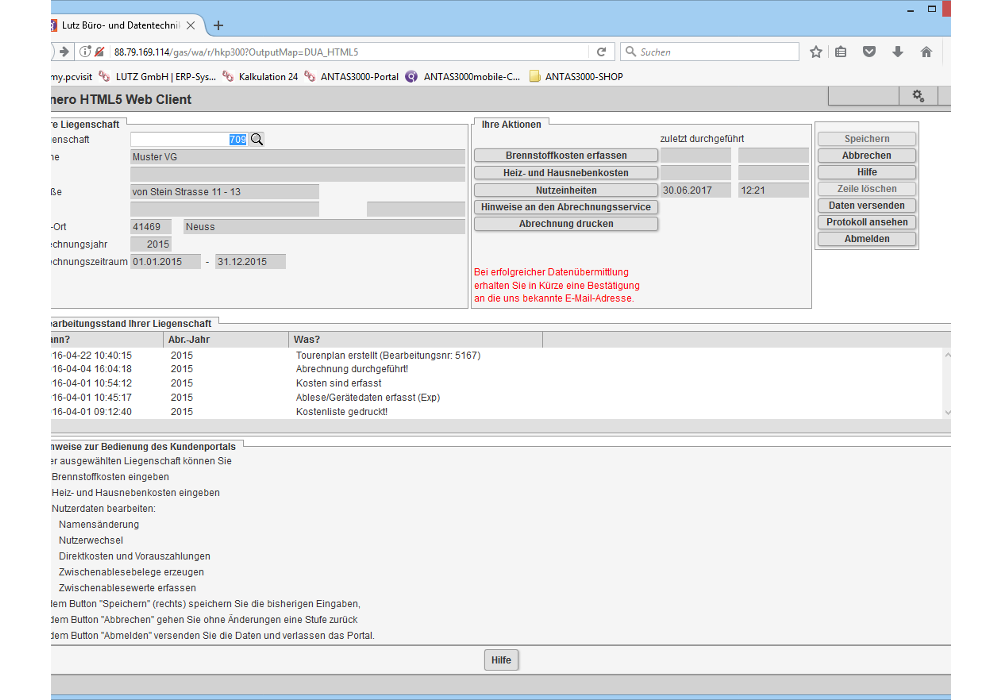Open the Pocket icon in the toolbar
This screenshot has height=700, width=1000.
click(870, 52)
